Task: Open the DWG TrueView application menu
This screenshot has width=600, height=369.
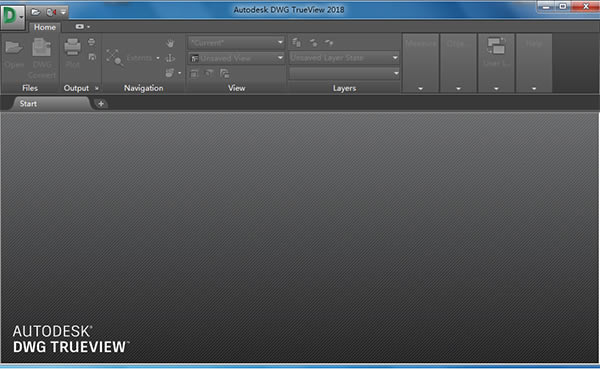Action: point(13,16)
